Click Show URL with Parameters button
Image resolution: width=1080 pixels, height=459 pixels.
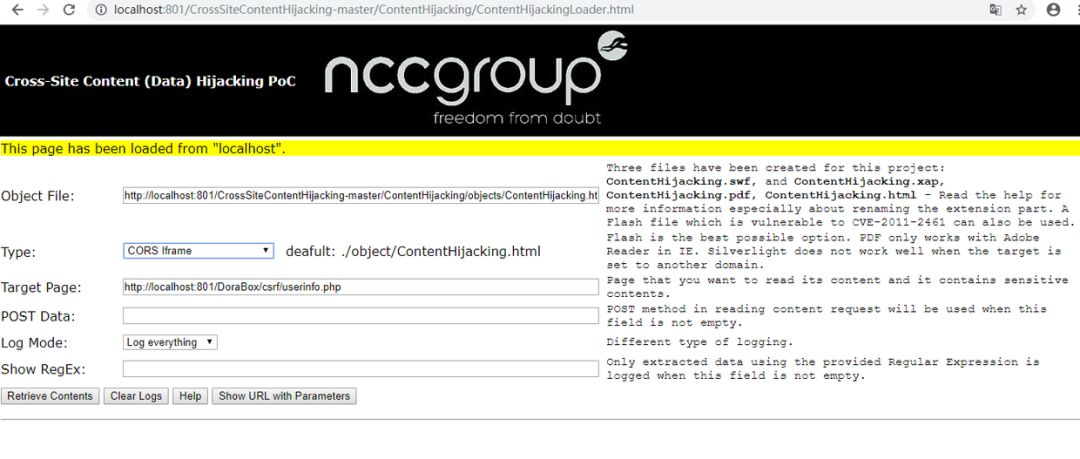coord(284,396)
